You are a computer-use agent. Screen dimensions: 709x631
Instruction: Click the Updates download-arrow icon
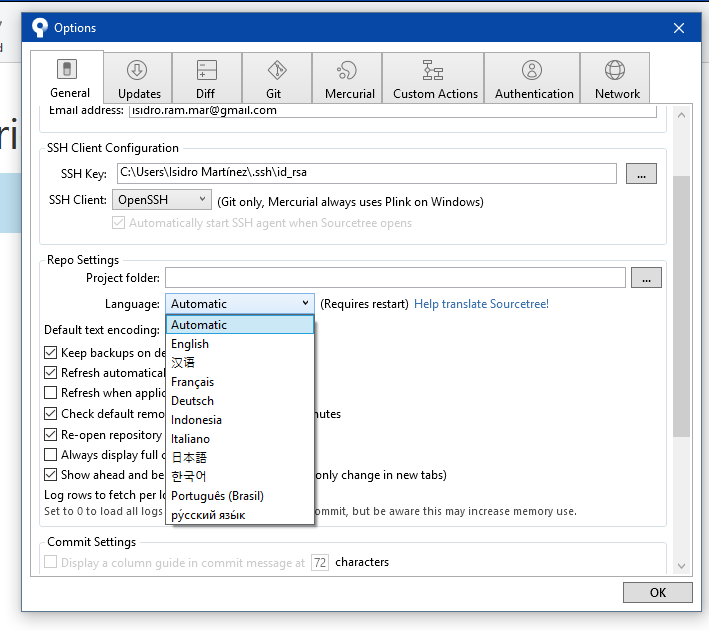click(137, 70)
